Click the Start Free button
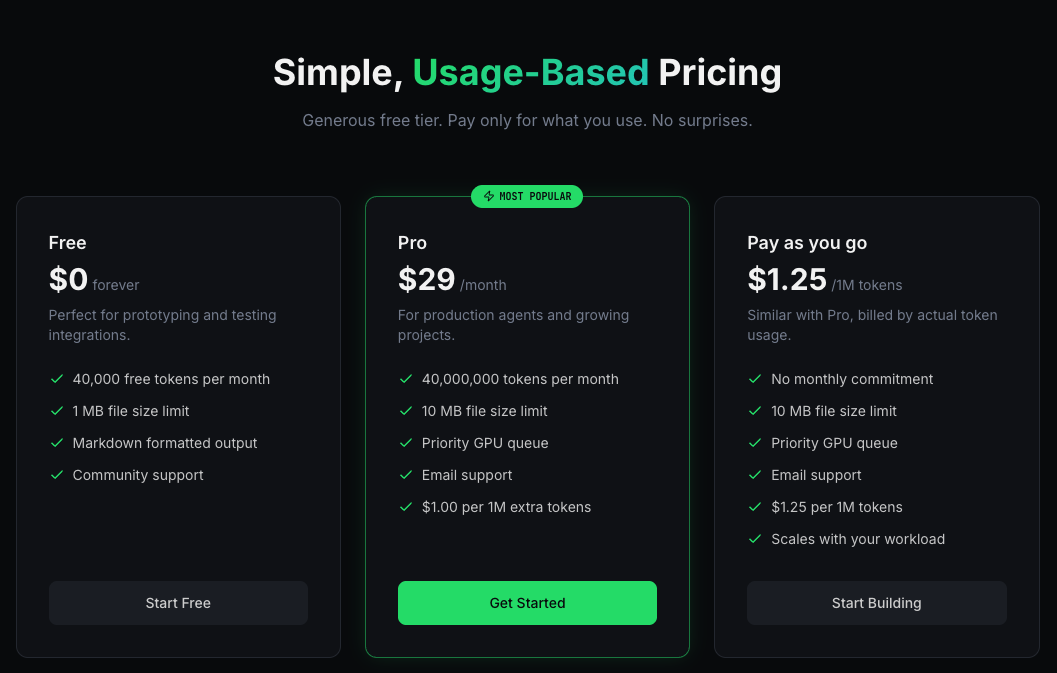 (x=178, y=603)
